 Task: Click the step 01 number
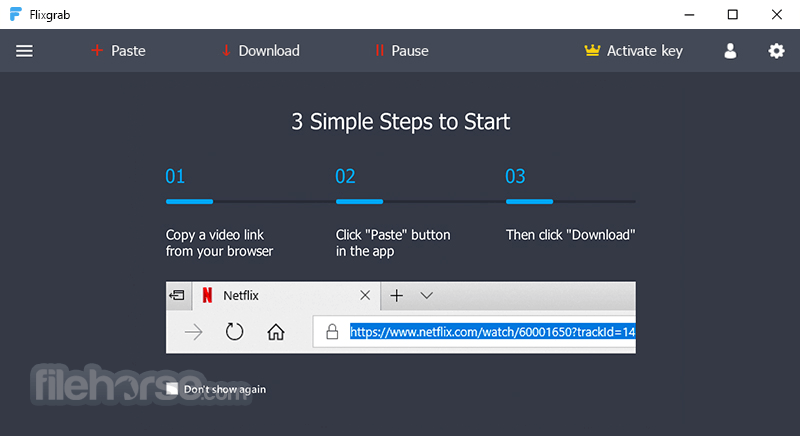[175, 176]
